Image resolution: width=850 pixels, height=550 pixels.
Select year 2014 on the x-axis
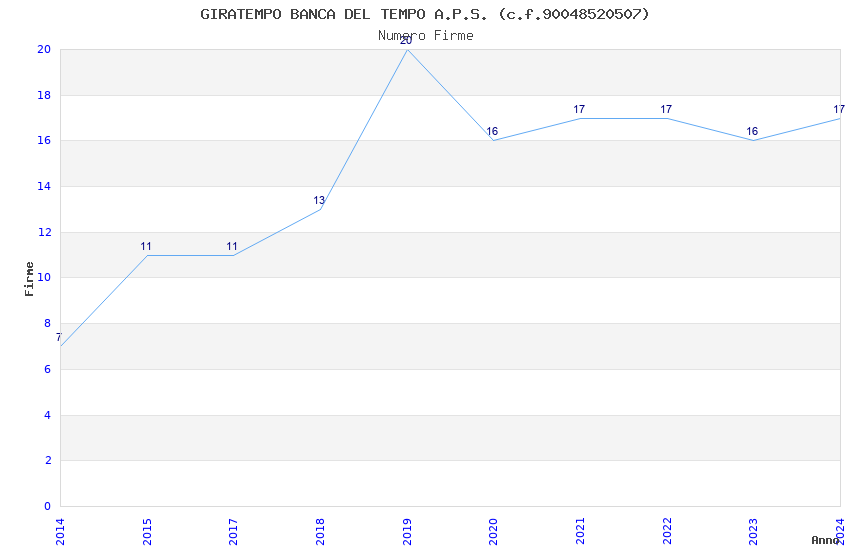[60, 531]
